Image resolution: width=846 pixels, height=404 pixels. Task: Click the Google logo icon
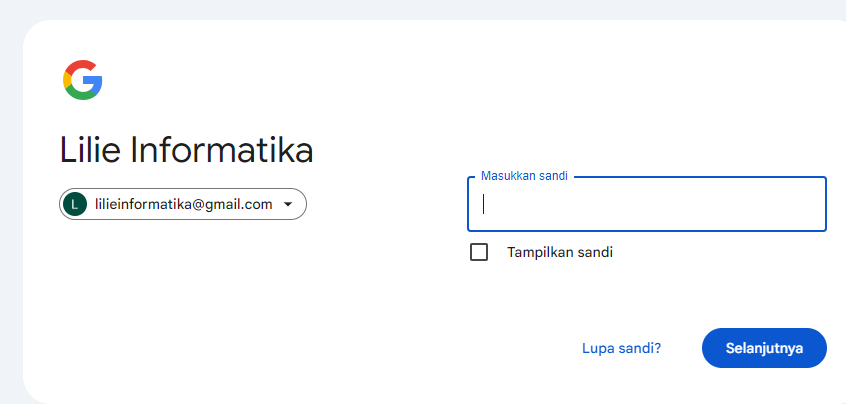[x=83, y=80]
